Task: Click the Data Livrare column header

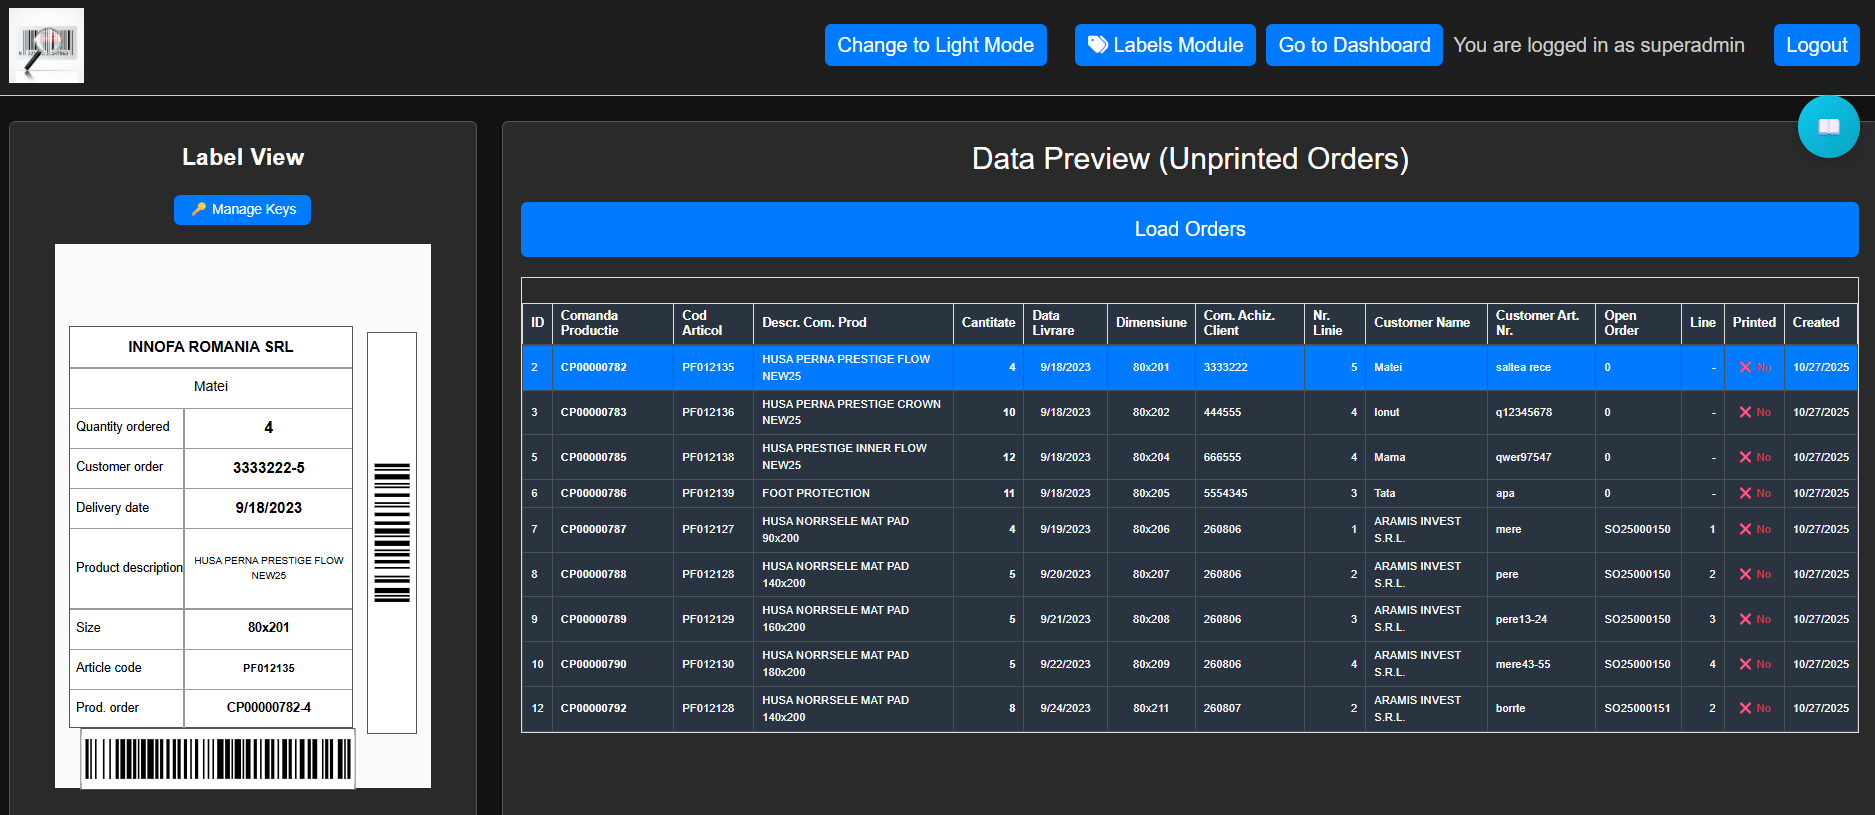Action: coord(1053,323)
